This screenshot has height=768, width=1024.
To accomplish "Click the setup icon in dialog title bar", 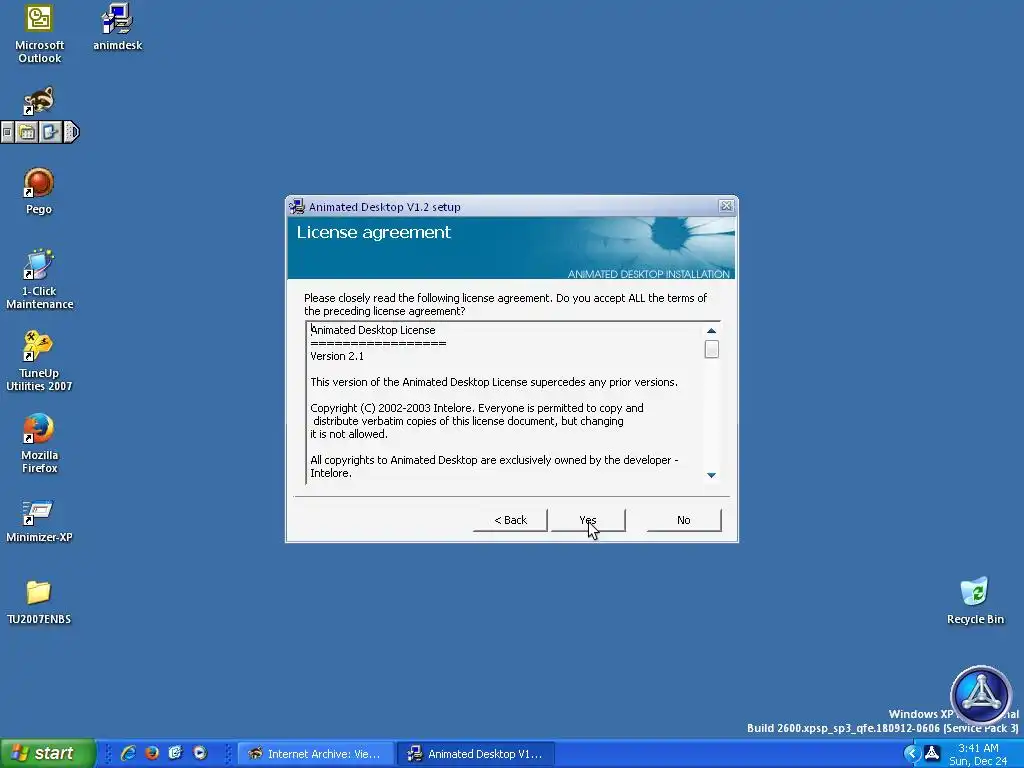I will [297, 207].
